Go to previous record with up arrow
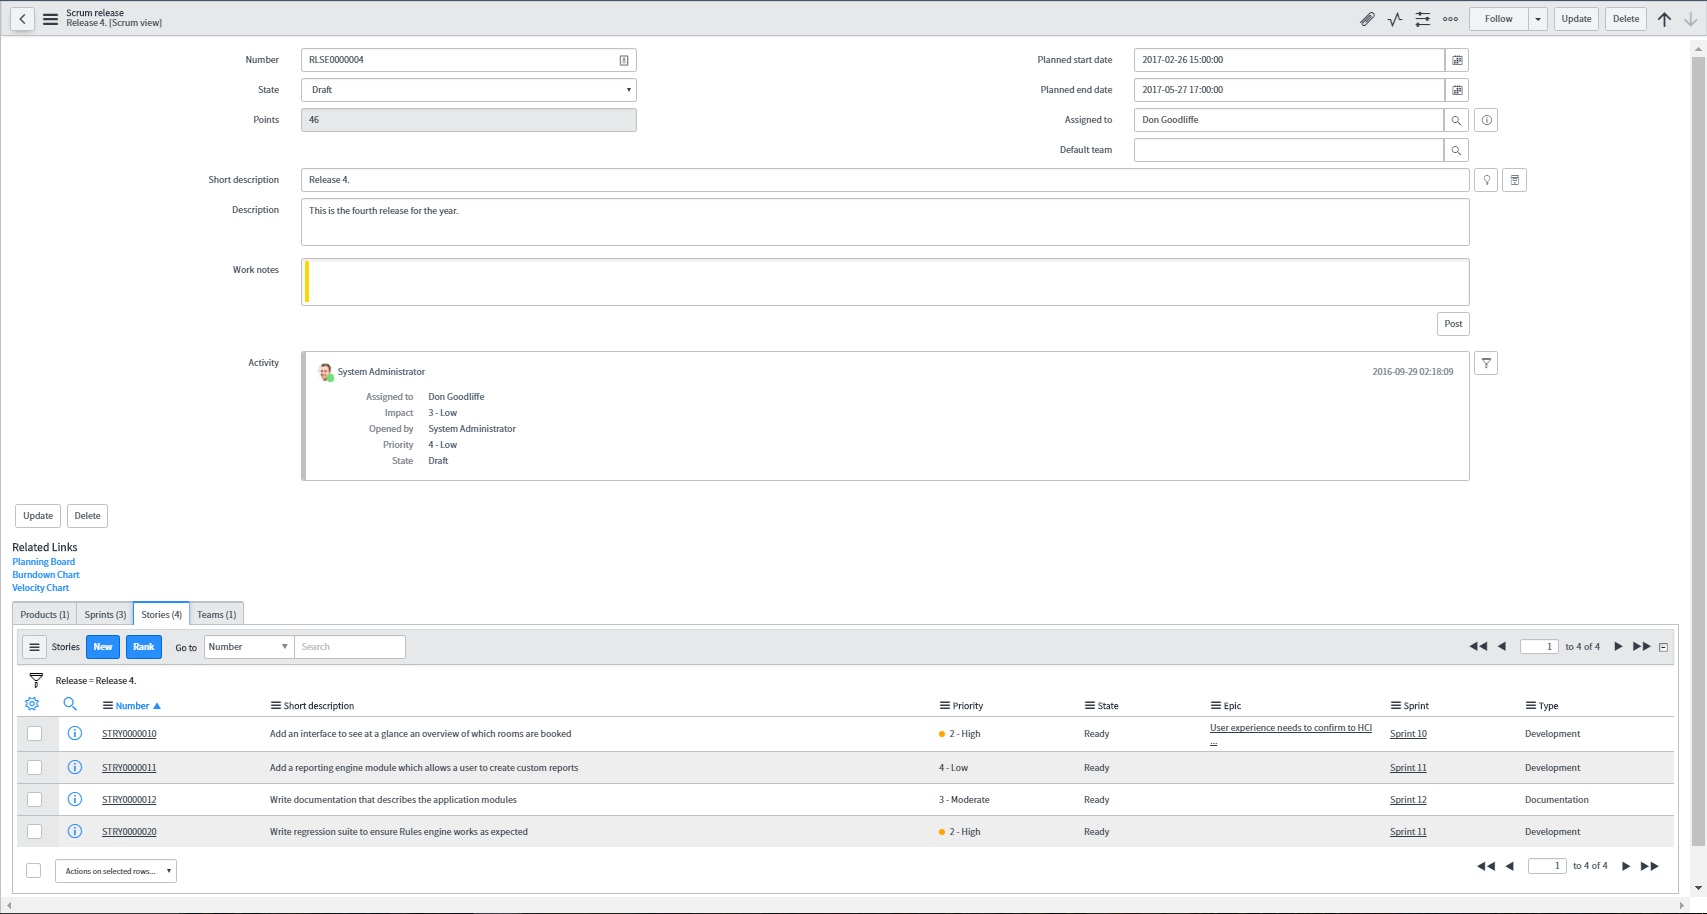The height and width of the screenshot is (914, 1707). point(1664,18)
